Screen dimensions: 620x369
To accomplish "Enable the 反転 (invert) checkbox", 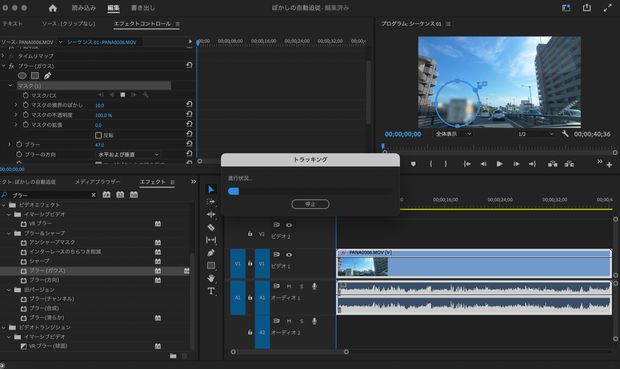I will 98,135.
